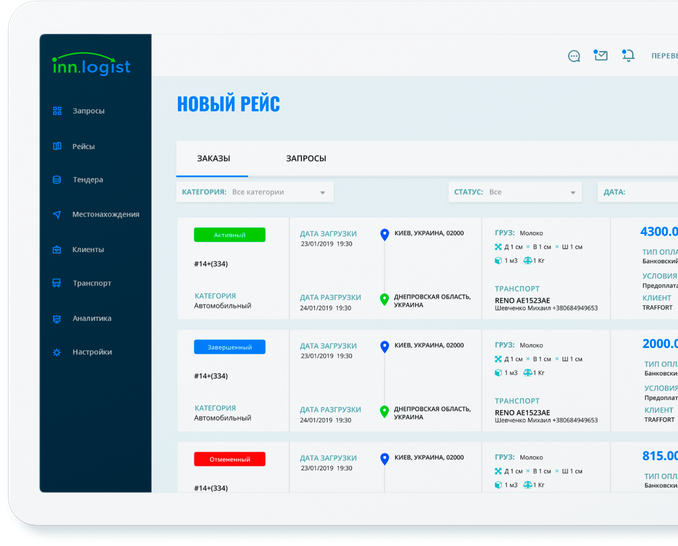Open Транспорт in the sidebar menu

click(x=92, y=283)
